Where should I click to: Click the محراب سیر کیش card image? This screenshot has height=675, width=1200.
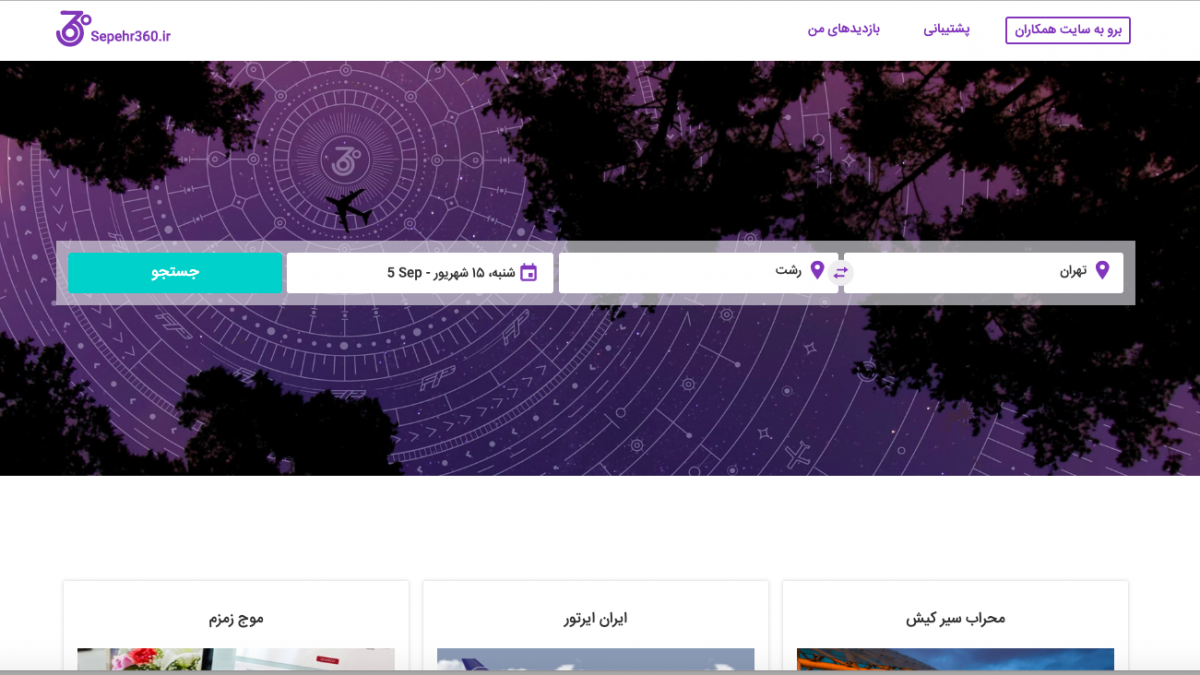point(955,660)
